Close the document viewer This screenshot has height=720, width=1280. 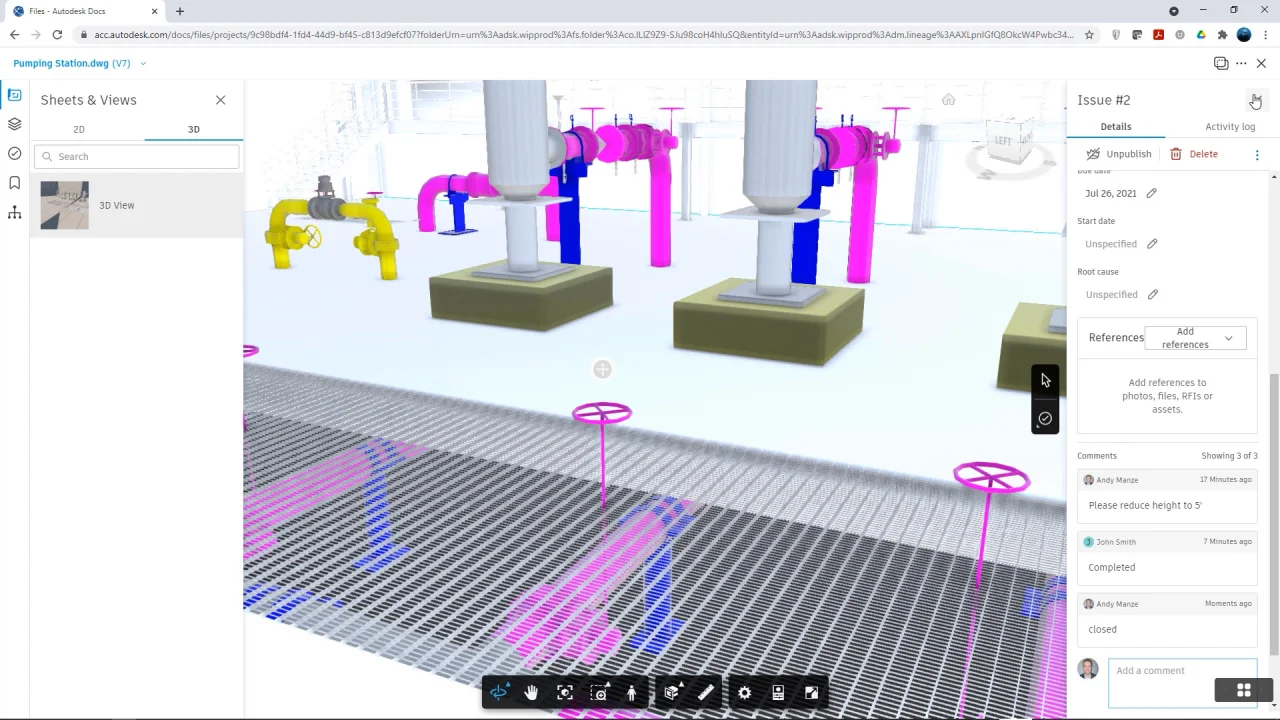click(x=1261, y=63)
